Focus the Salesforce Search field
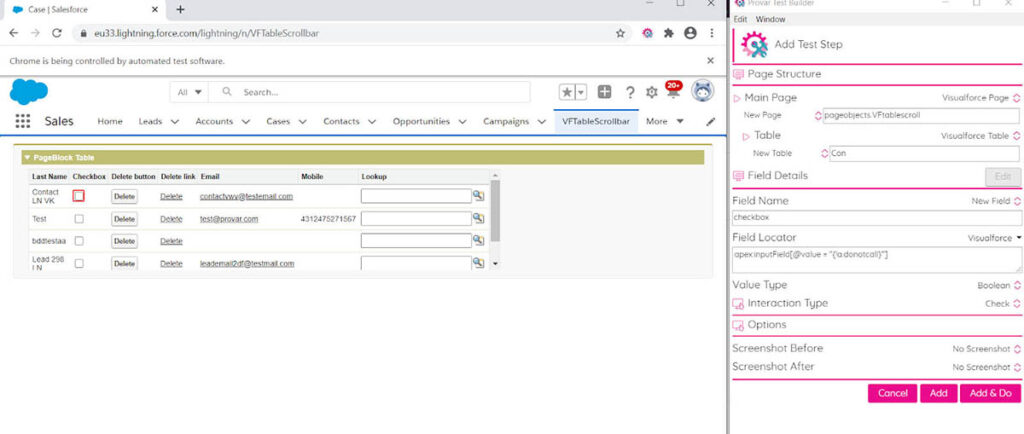The width and height of the screenshot is (1024, 434). pos(372,92)
